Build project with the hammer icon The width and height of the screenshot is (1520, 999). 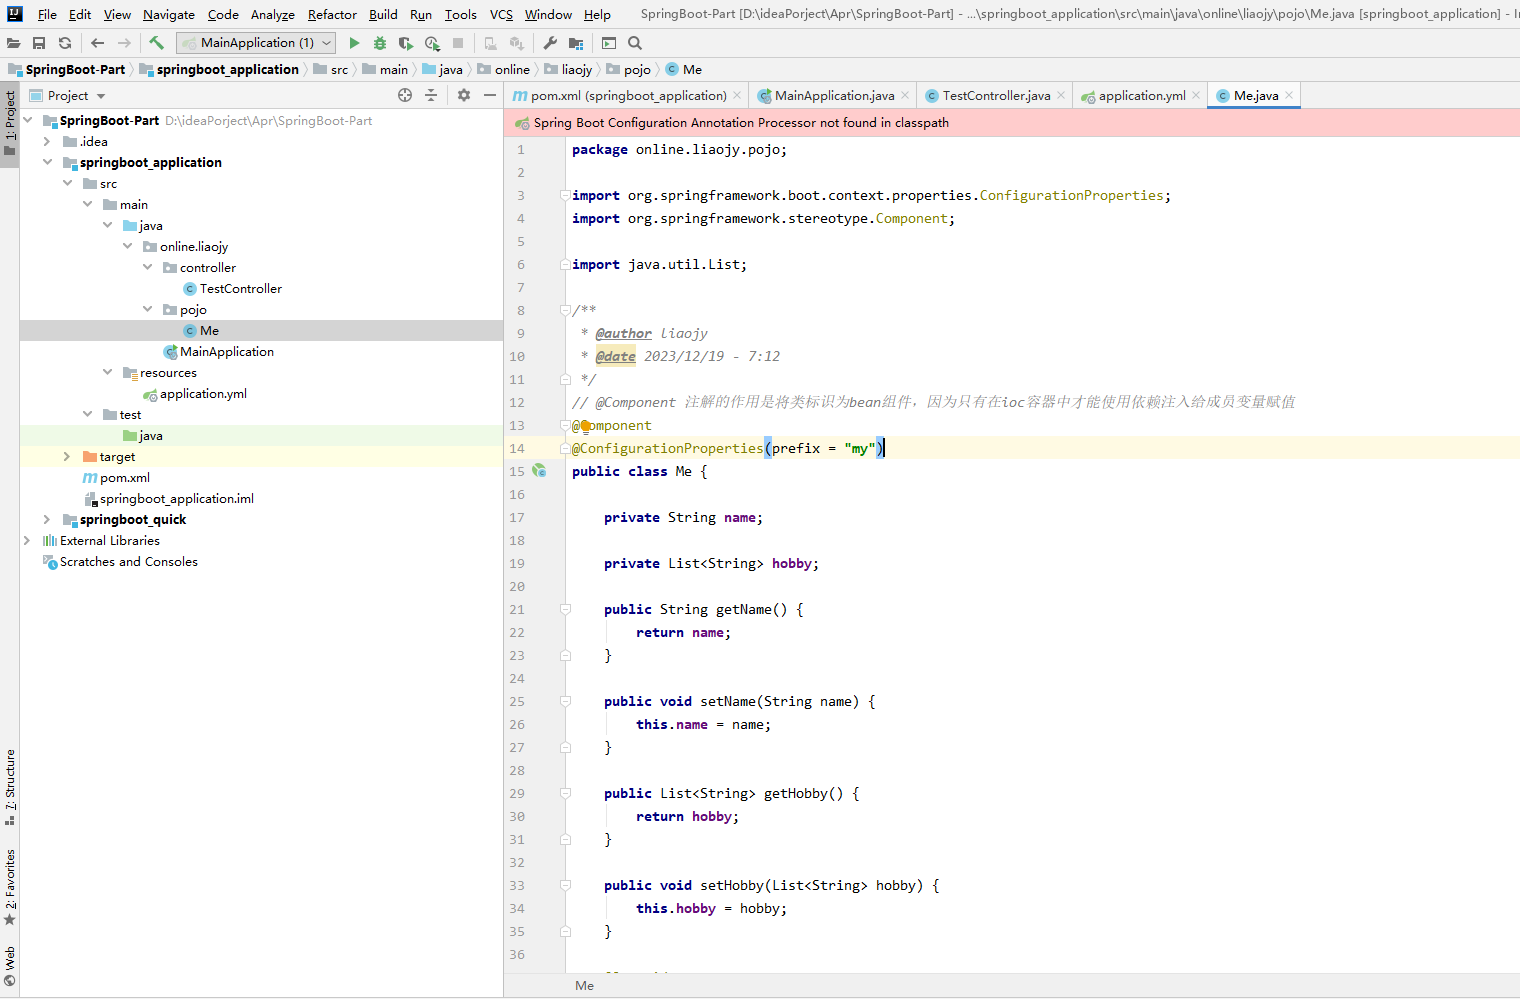tap(156, 43)
